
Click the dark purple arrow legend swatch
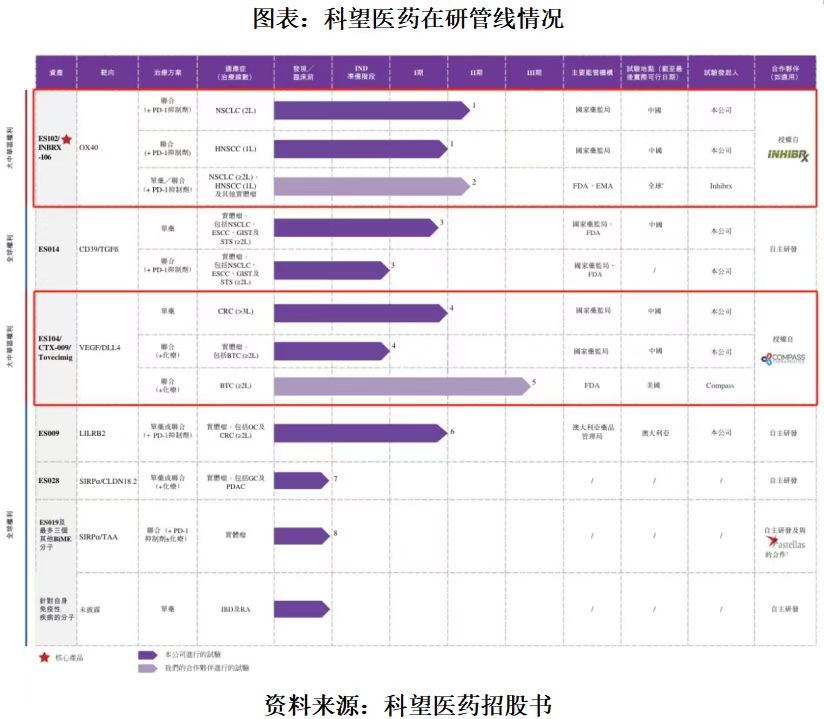coord(148,655)
